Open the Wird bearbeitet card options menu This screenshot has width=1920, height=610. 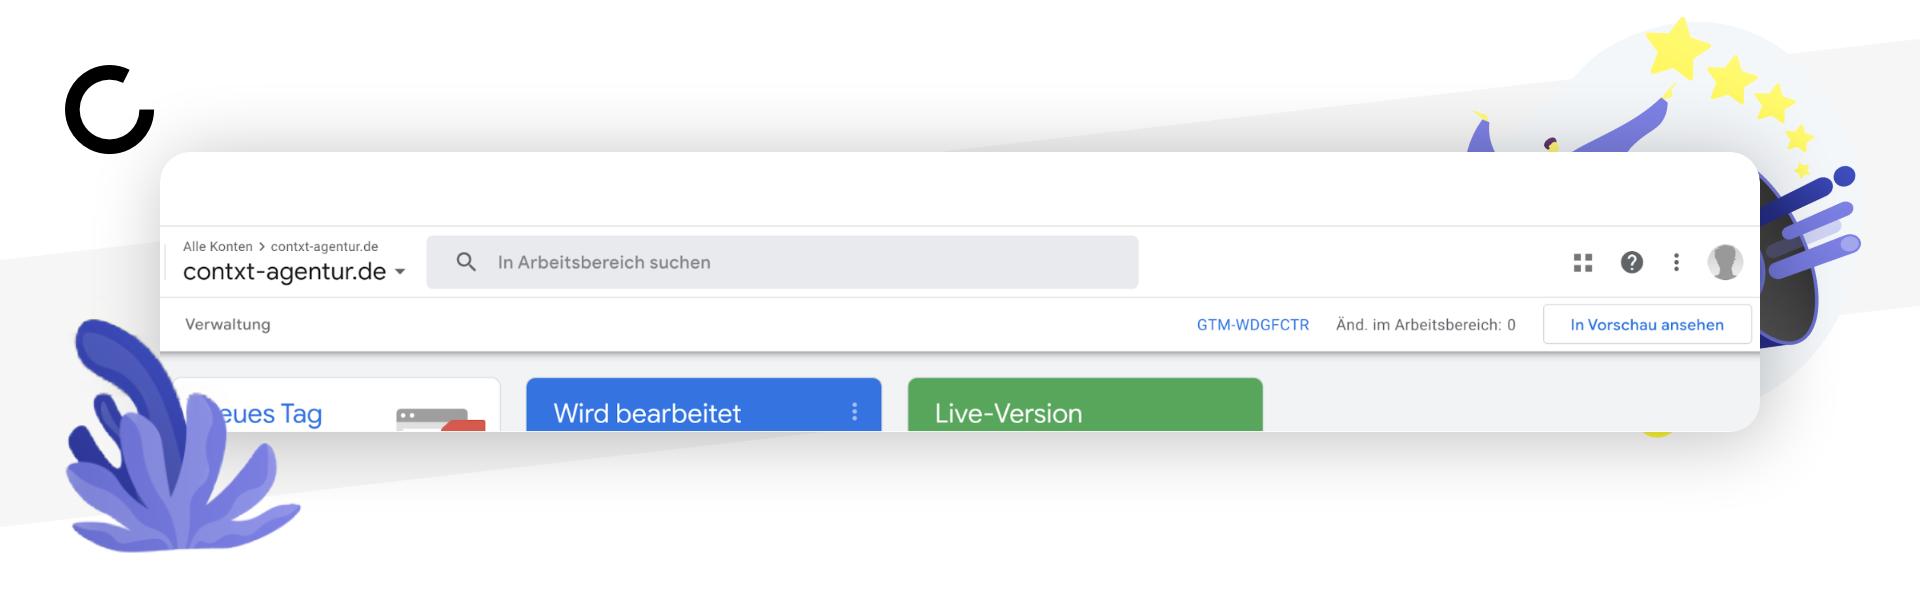pos(855,412)
